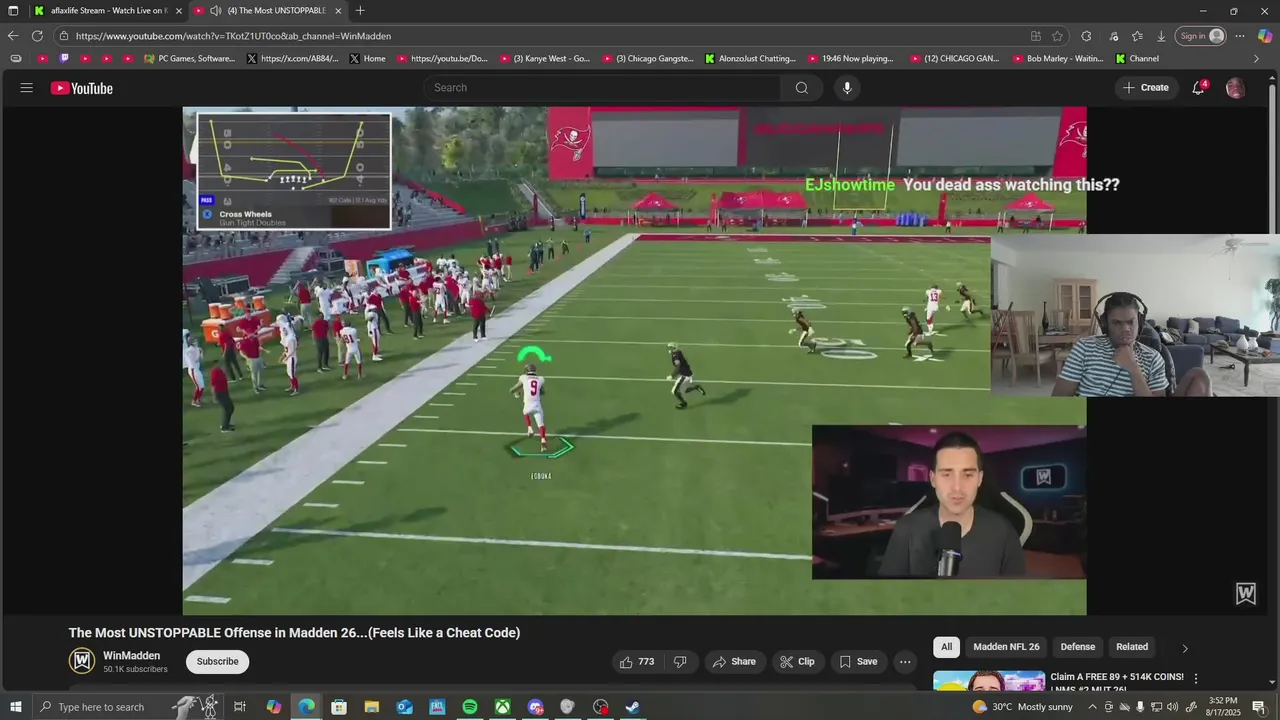Open Edge settings and more menu
Image resolution: width=1280 pixels, height=720 pixels.
(x=1240, y=36)
